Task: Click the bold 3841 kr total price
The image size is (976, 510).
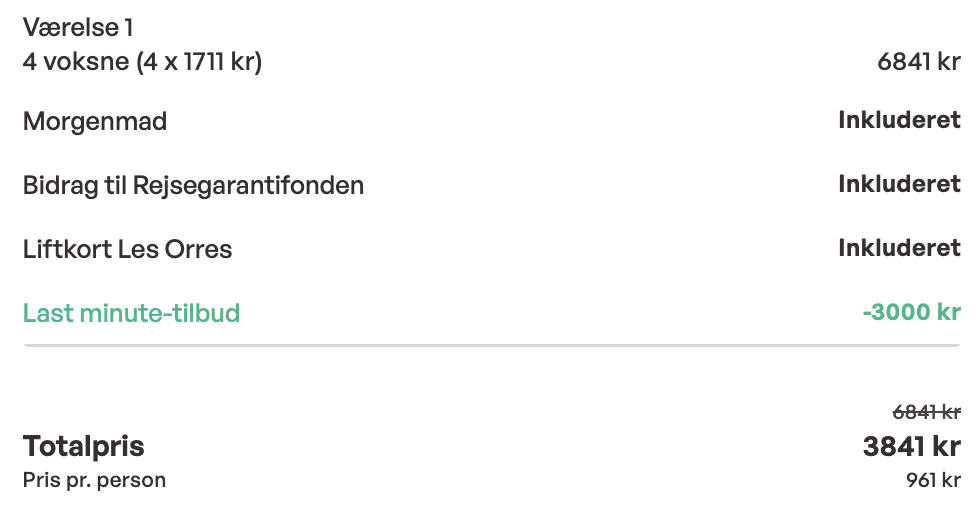Action: tap(911, 446)
